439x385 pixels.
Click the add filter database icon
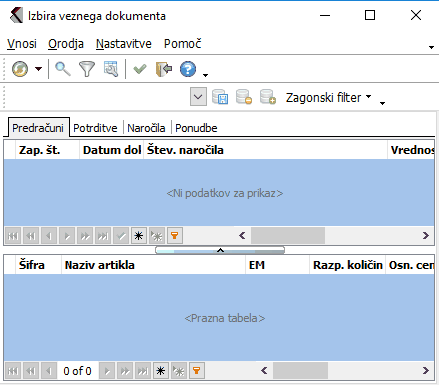268,97
